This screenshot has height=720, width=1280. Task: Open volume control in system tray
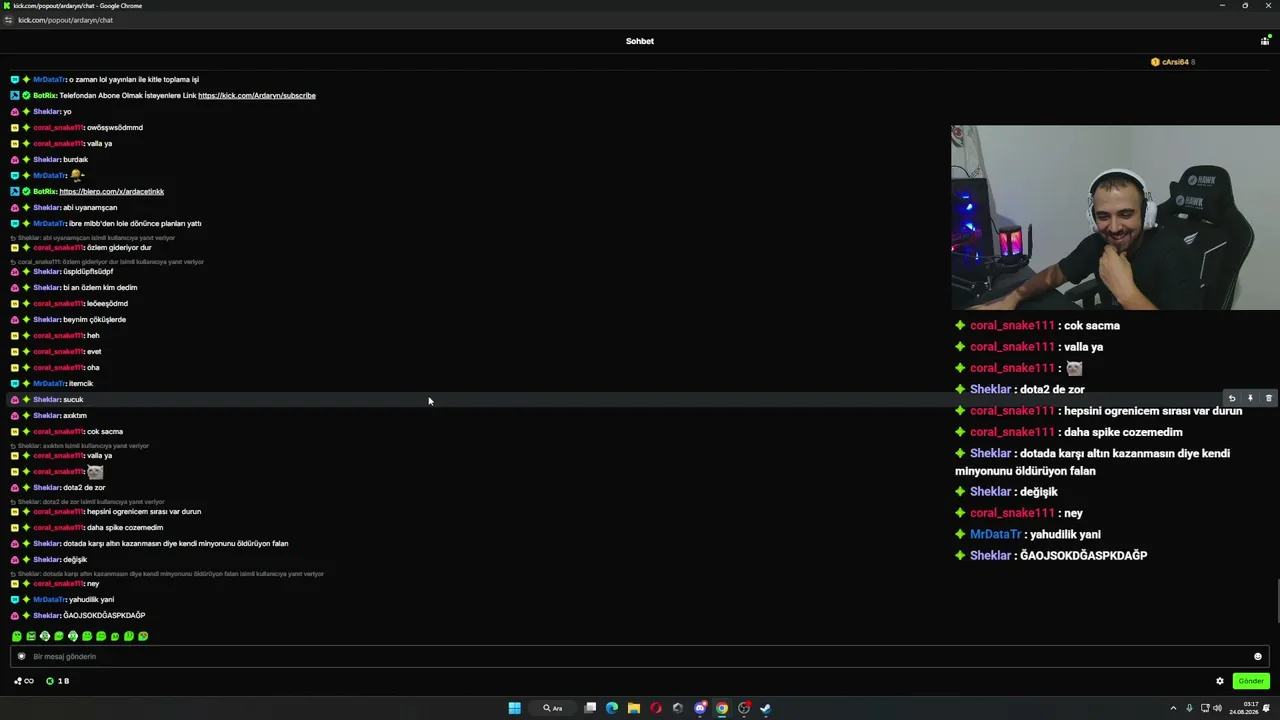pyautogui.click(x=1217, y=708)
